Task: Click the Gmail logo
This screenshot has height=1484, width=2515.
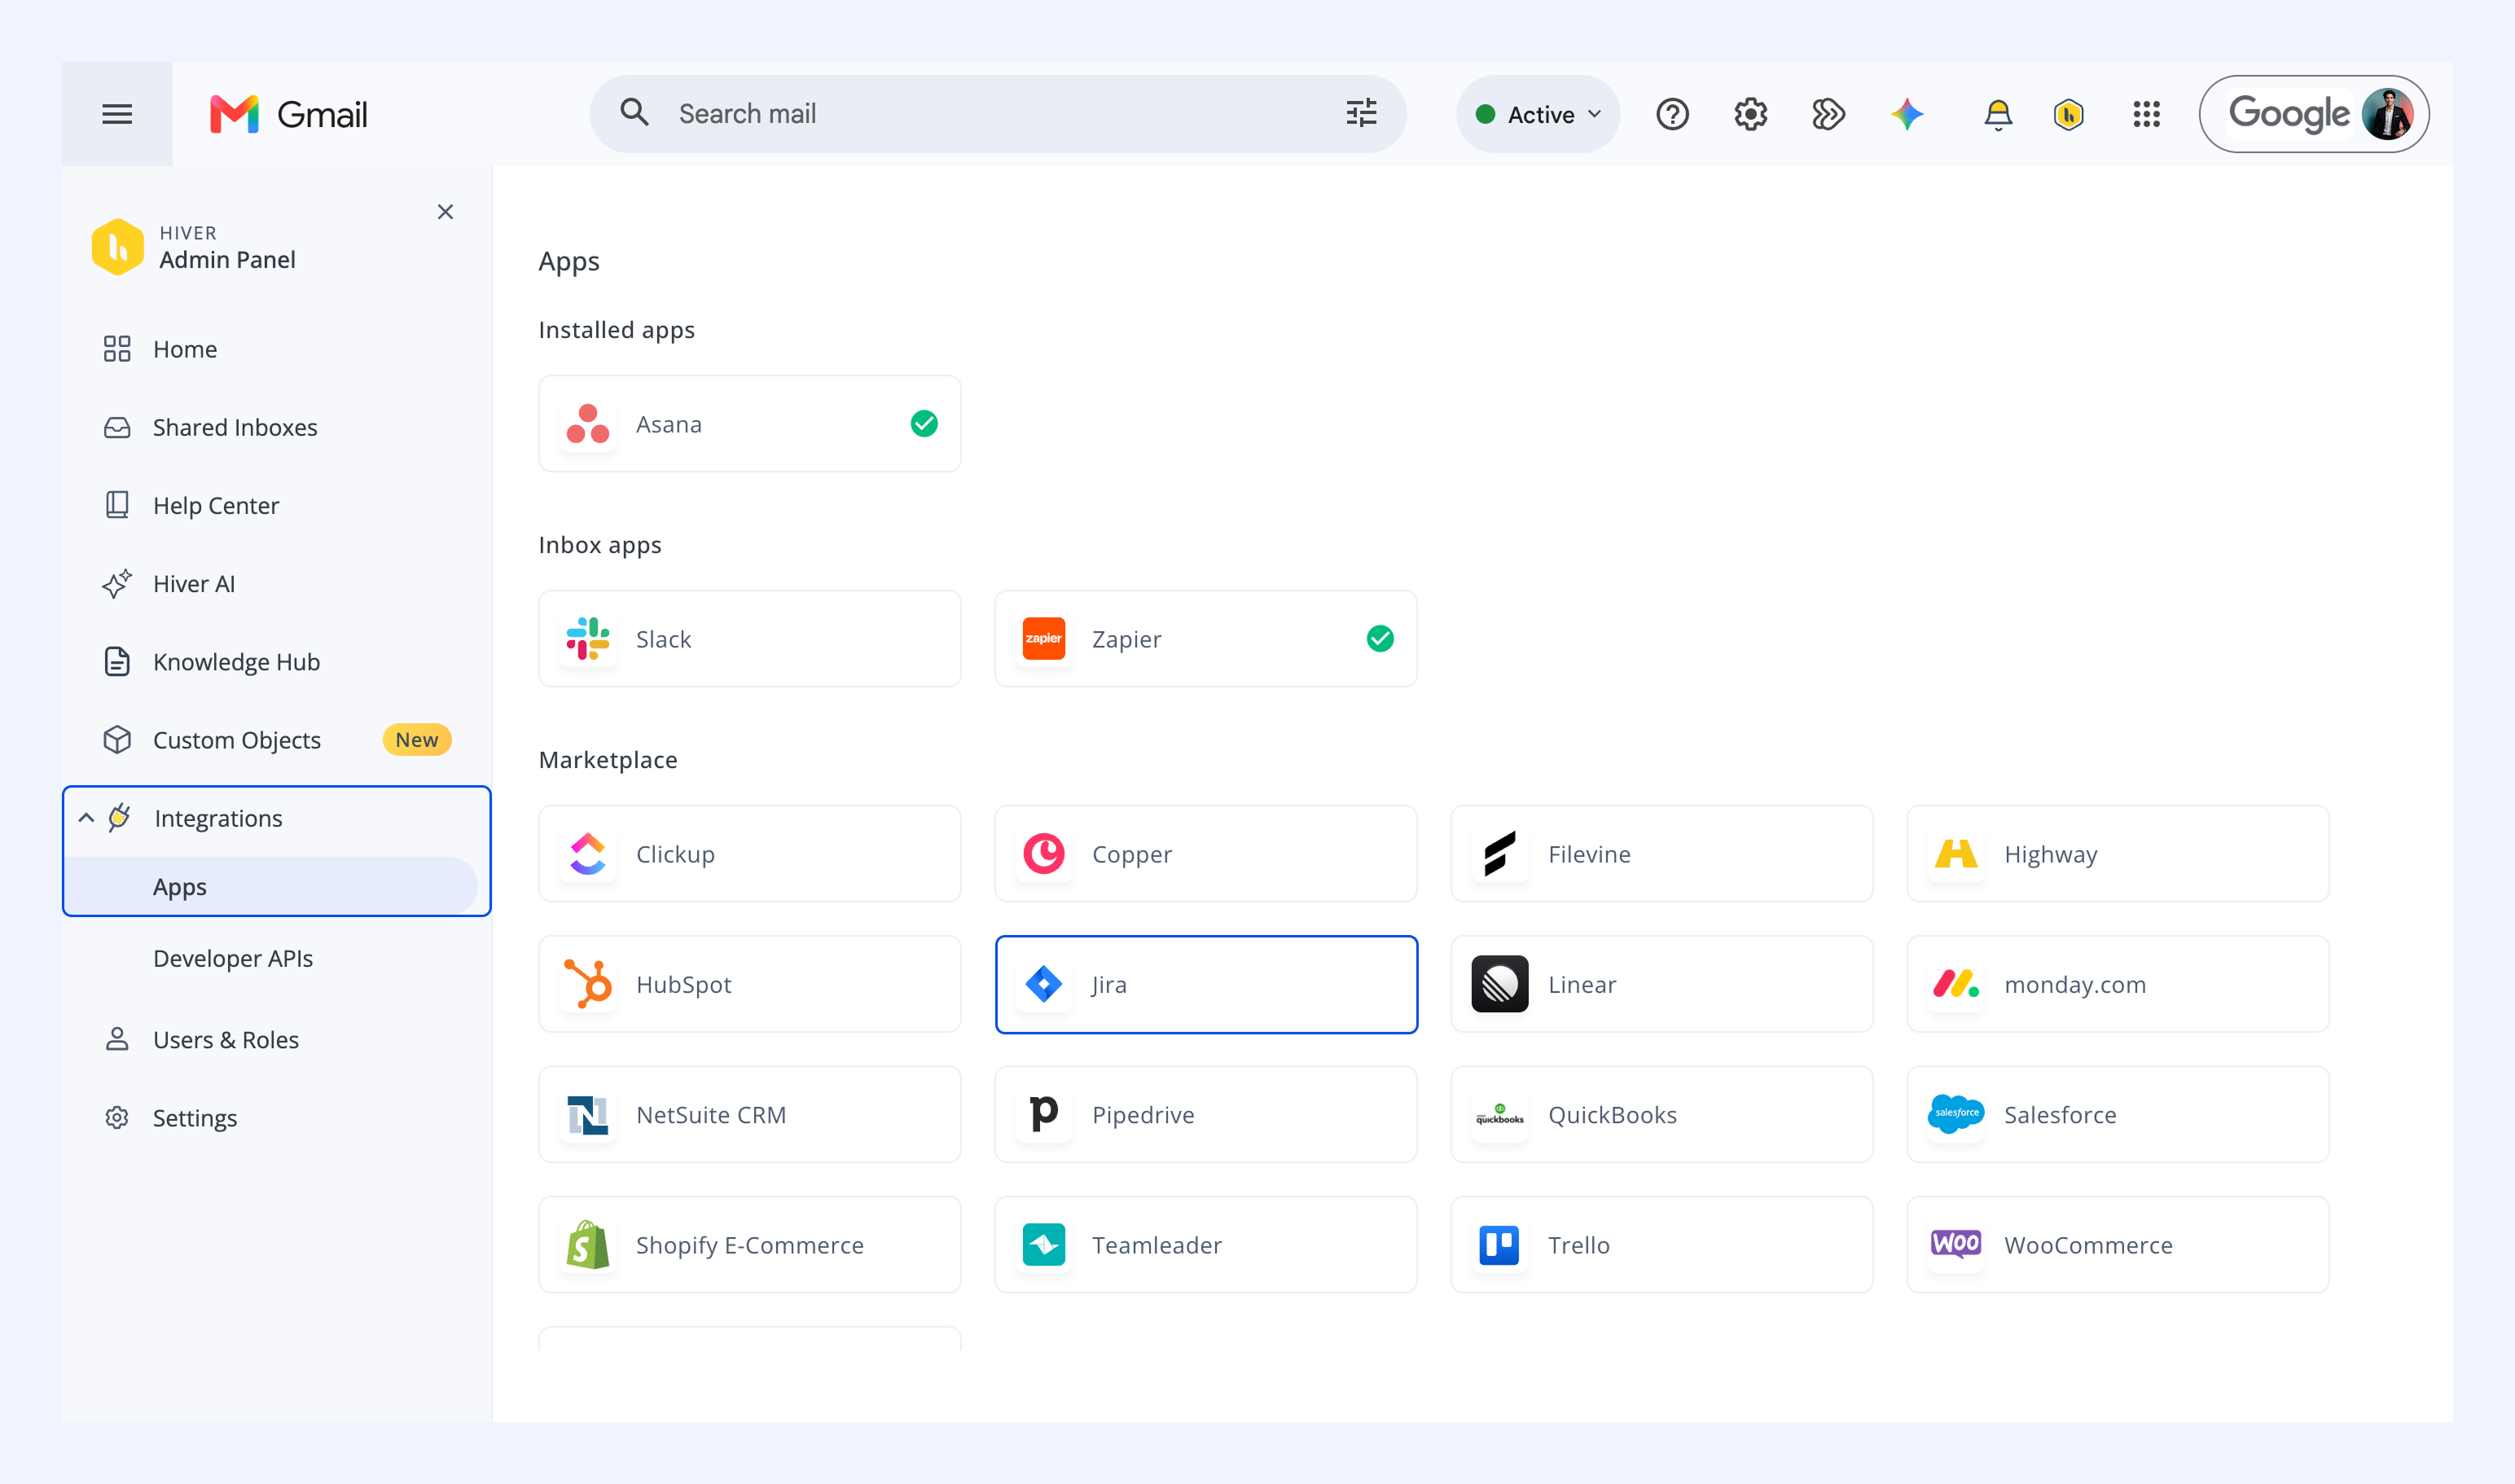Action: tap(289, 114)
